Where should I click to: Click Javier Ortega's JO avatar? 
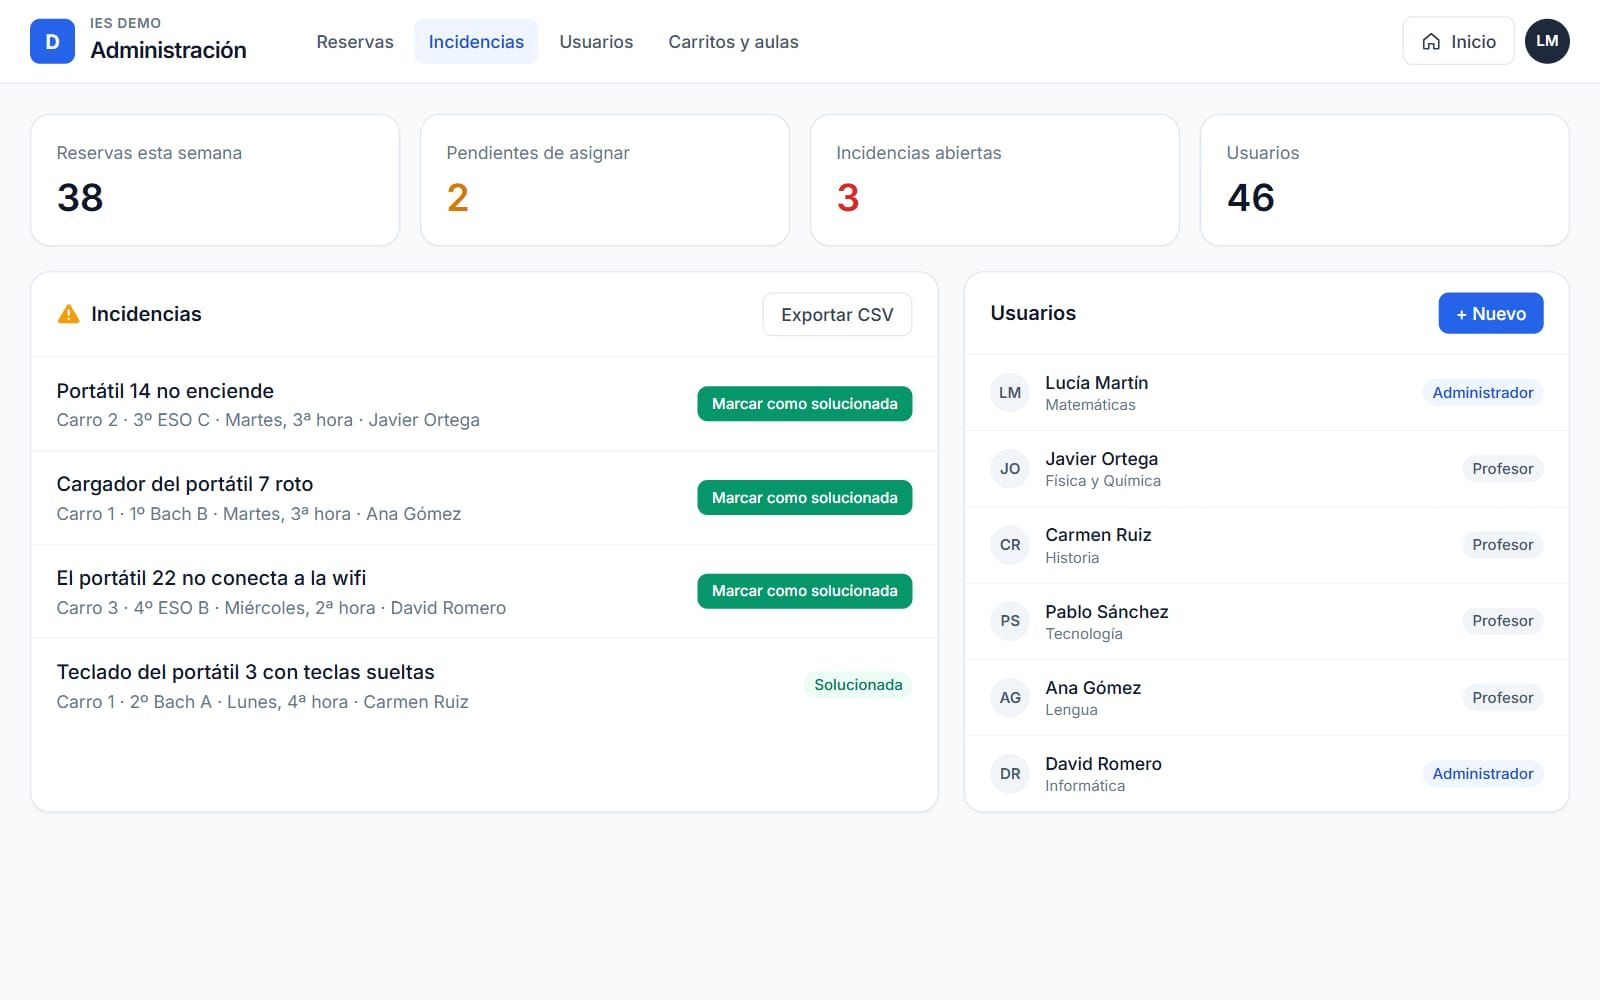1010,469
